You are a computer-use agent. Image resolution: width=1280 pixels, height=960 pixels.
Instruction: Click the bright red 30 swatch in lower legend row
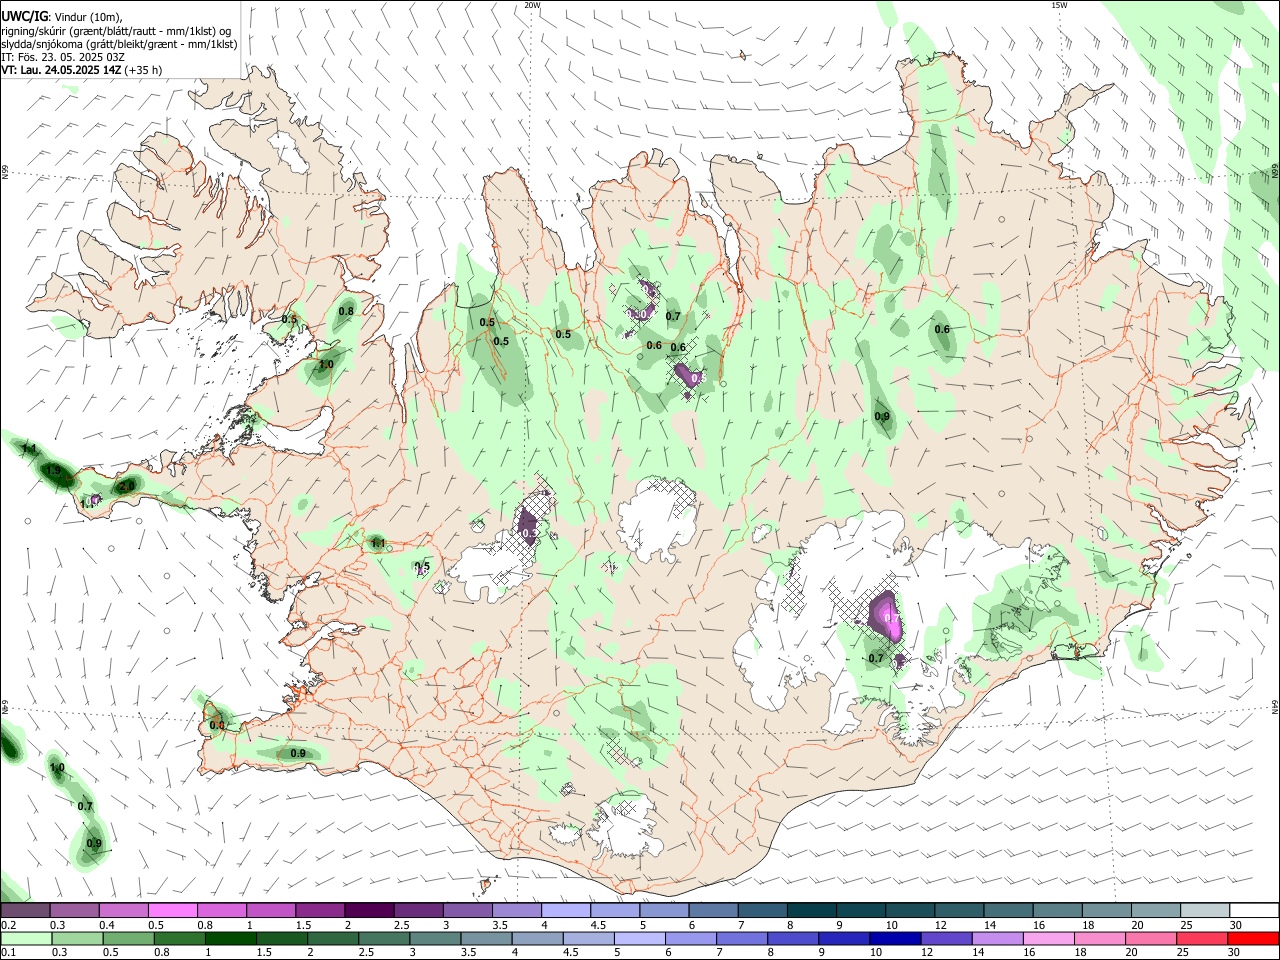(1253, 939)
